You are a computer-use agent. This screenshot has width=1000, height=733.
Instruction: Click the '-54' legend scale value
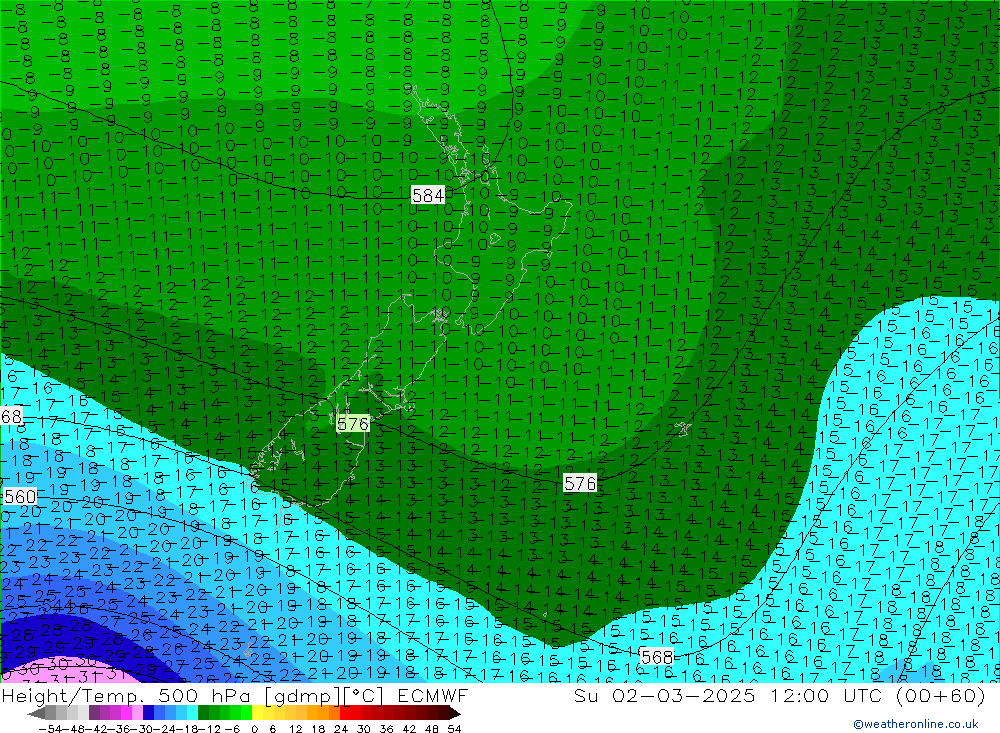coord(51,729)
